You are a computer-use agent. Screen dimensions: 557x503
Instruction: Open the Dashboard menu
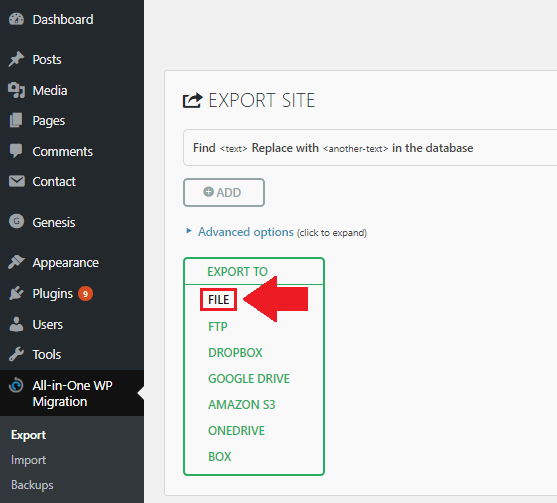tap(63, 20)
